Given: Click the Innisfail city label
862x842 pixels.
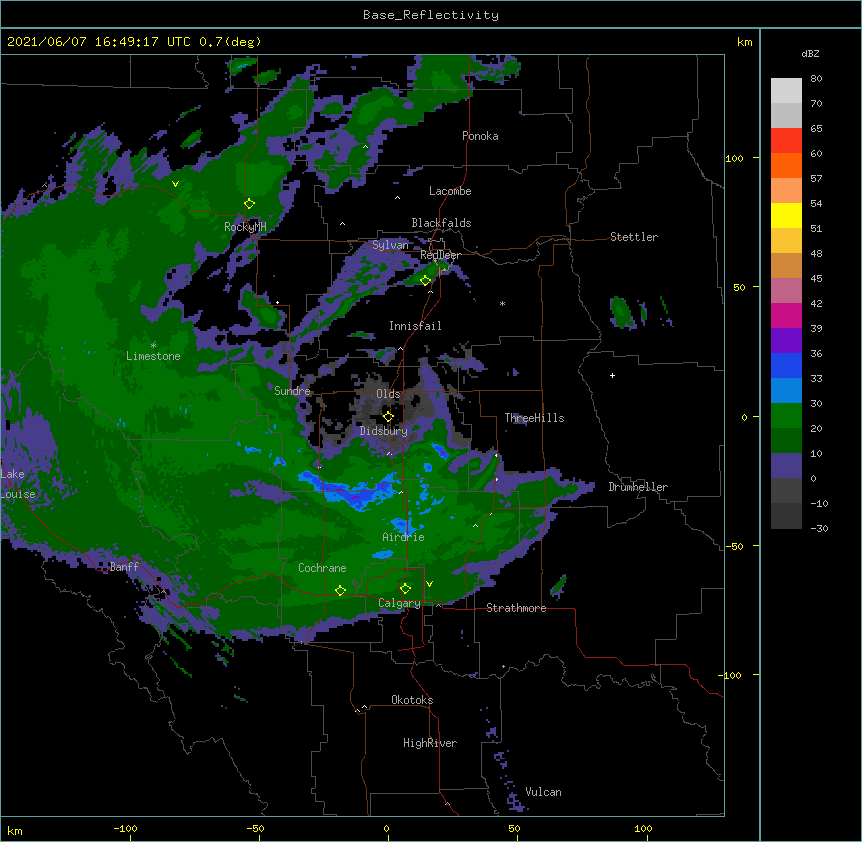Looking at the screenshot, I should coord(415,326).
